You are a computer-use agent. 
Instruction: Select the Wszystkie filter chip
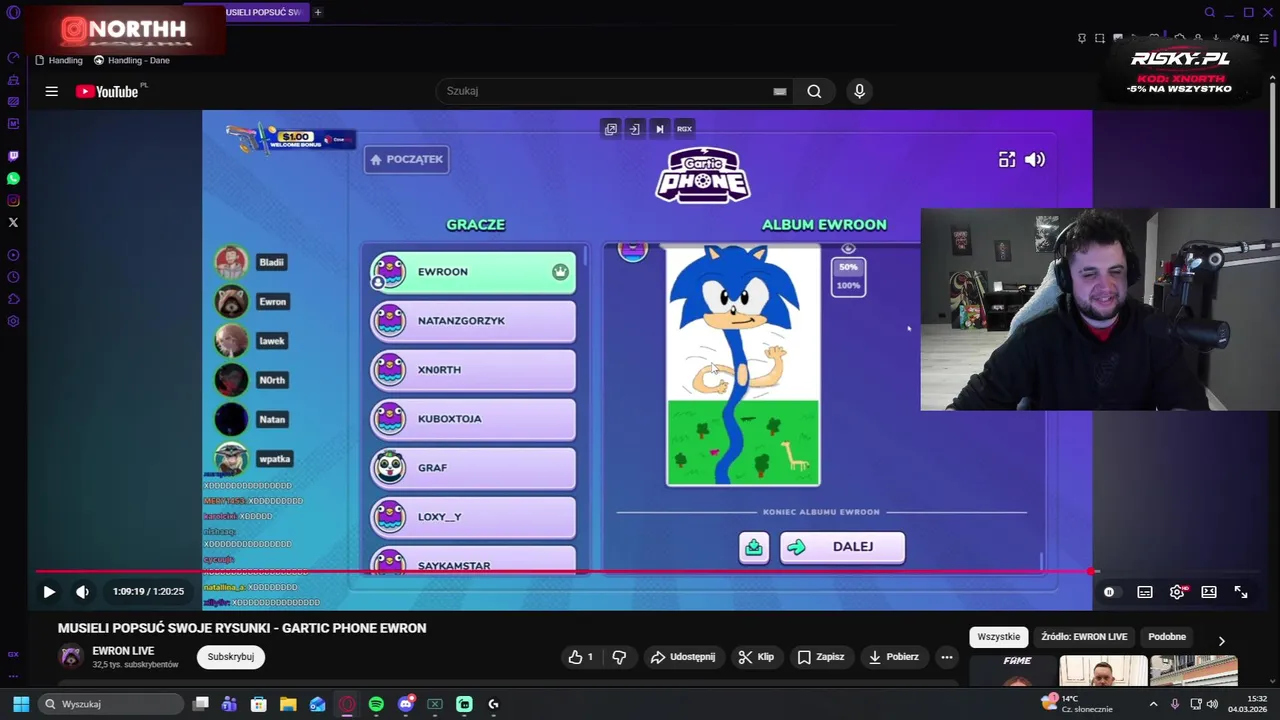998,637
